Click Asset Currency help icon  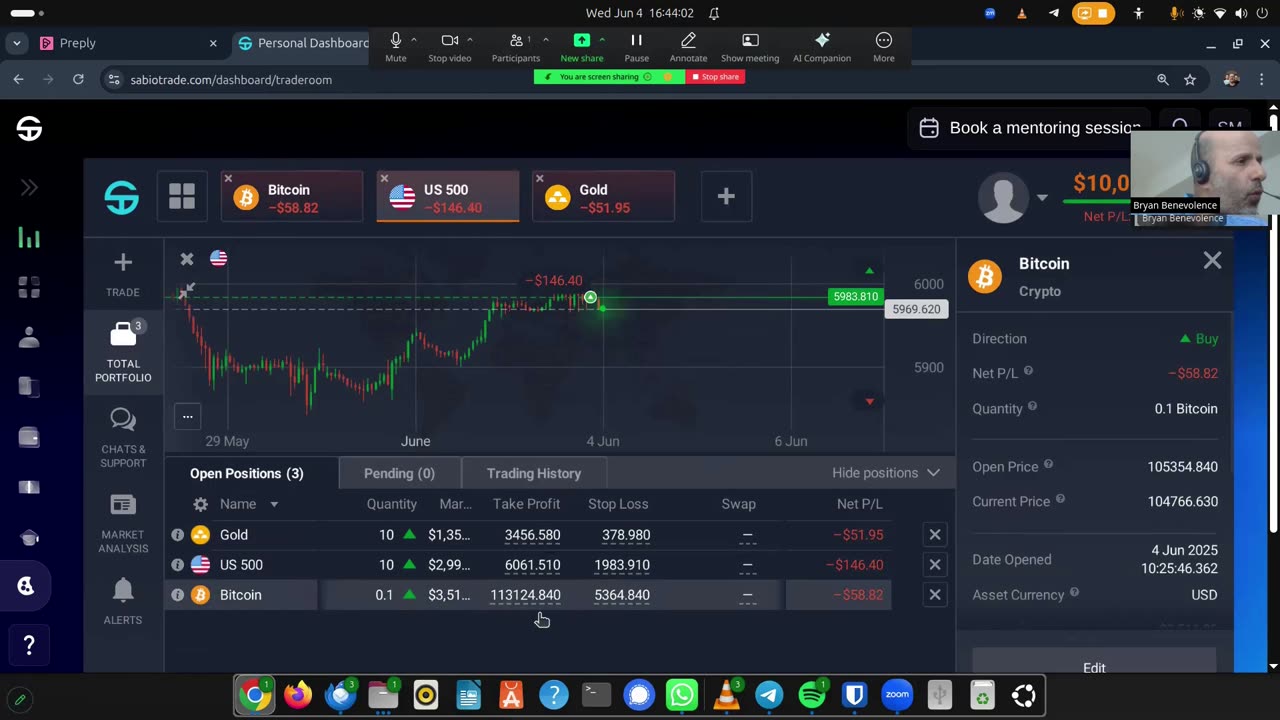pyautogui.click(x=1074, y=593)
